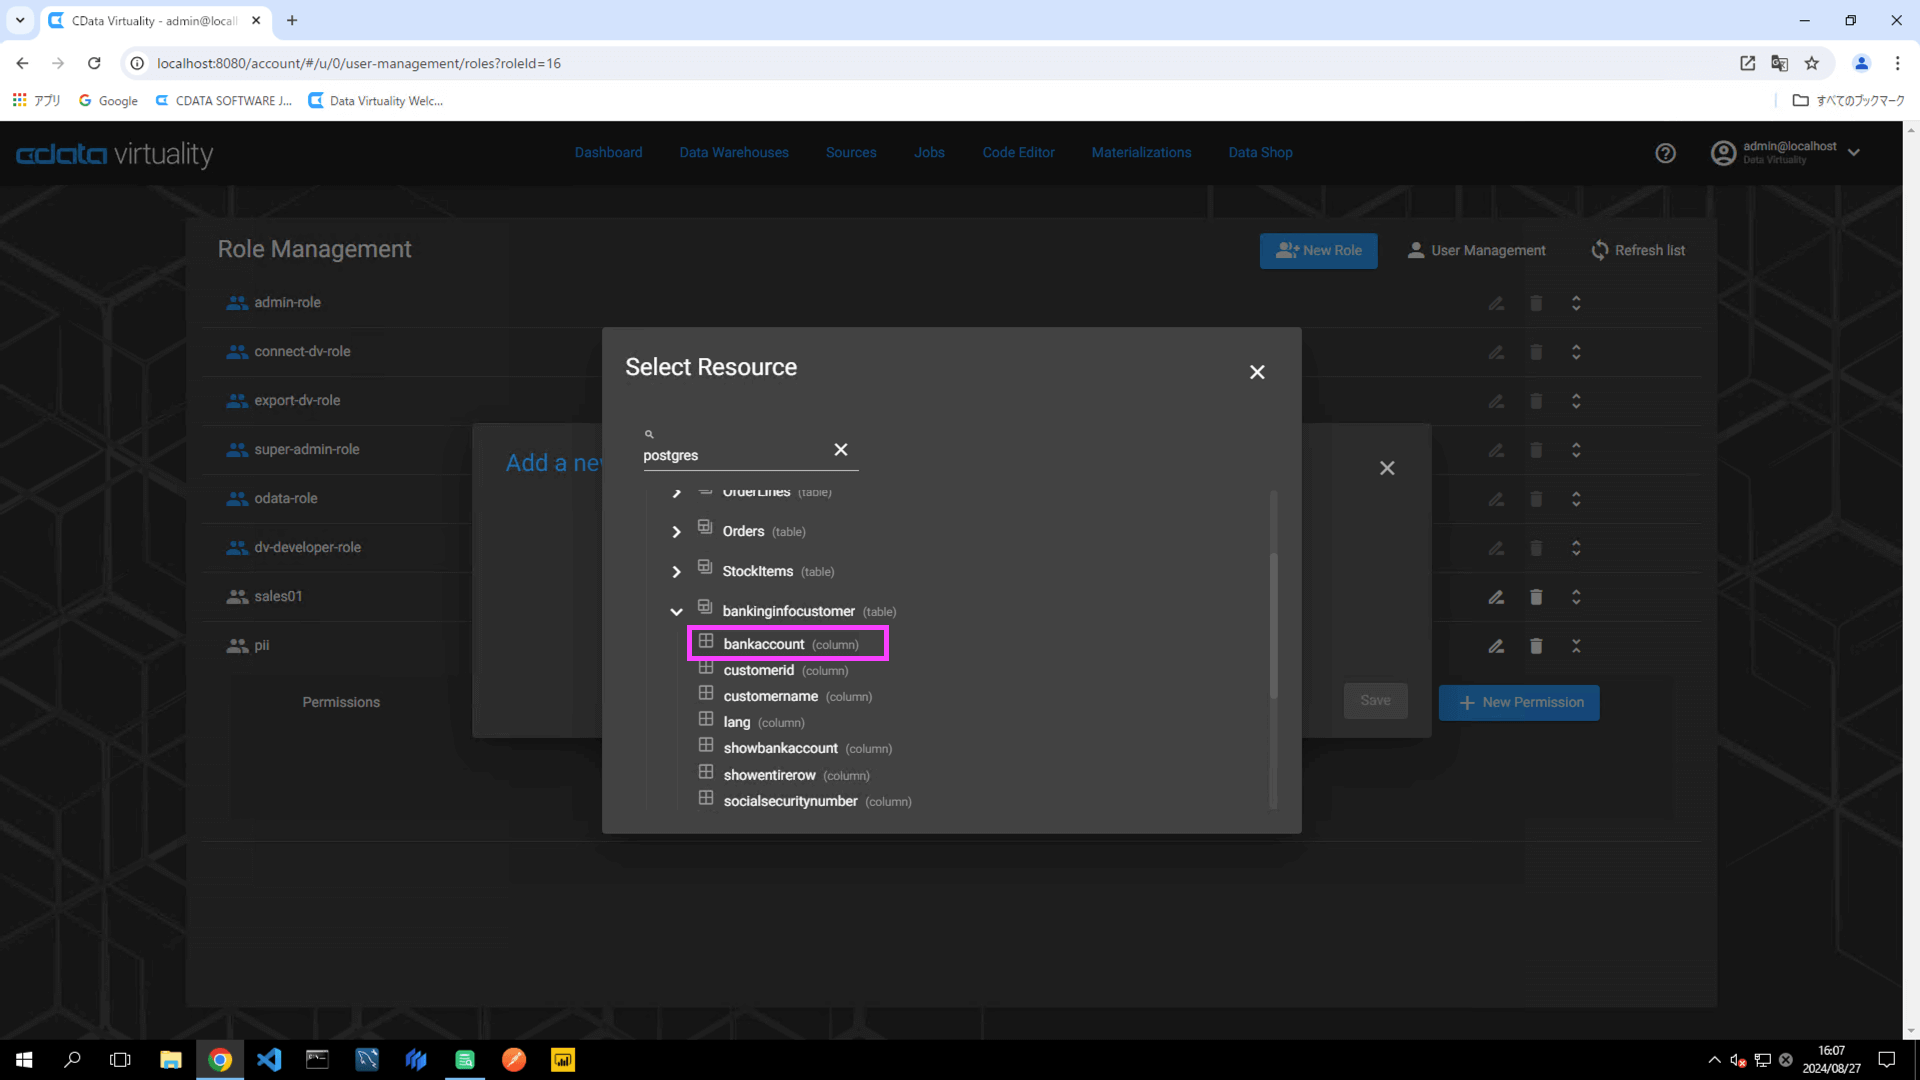This screenshot has height=1080, width=1920.
Task: Collapse the pii role details
Action: click(x=1576, y=646)
